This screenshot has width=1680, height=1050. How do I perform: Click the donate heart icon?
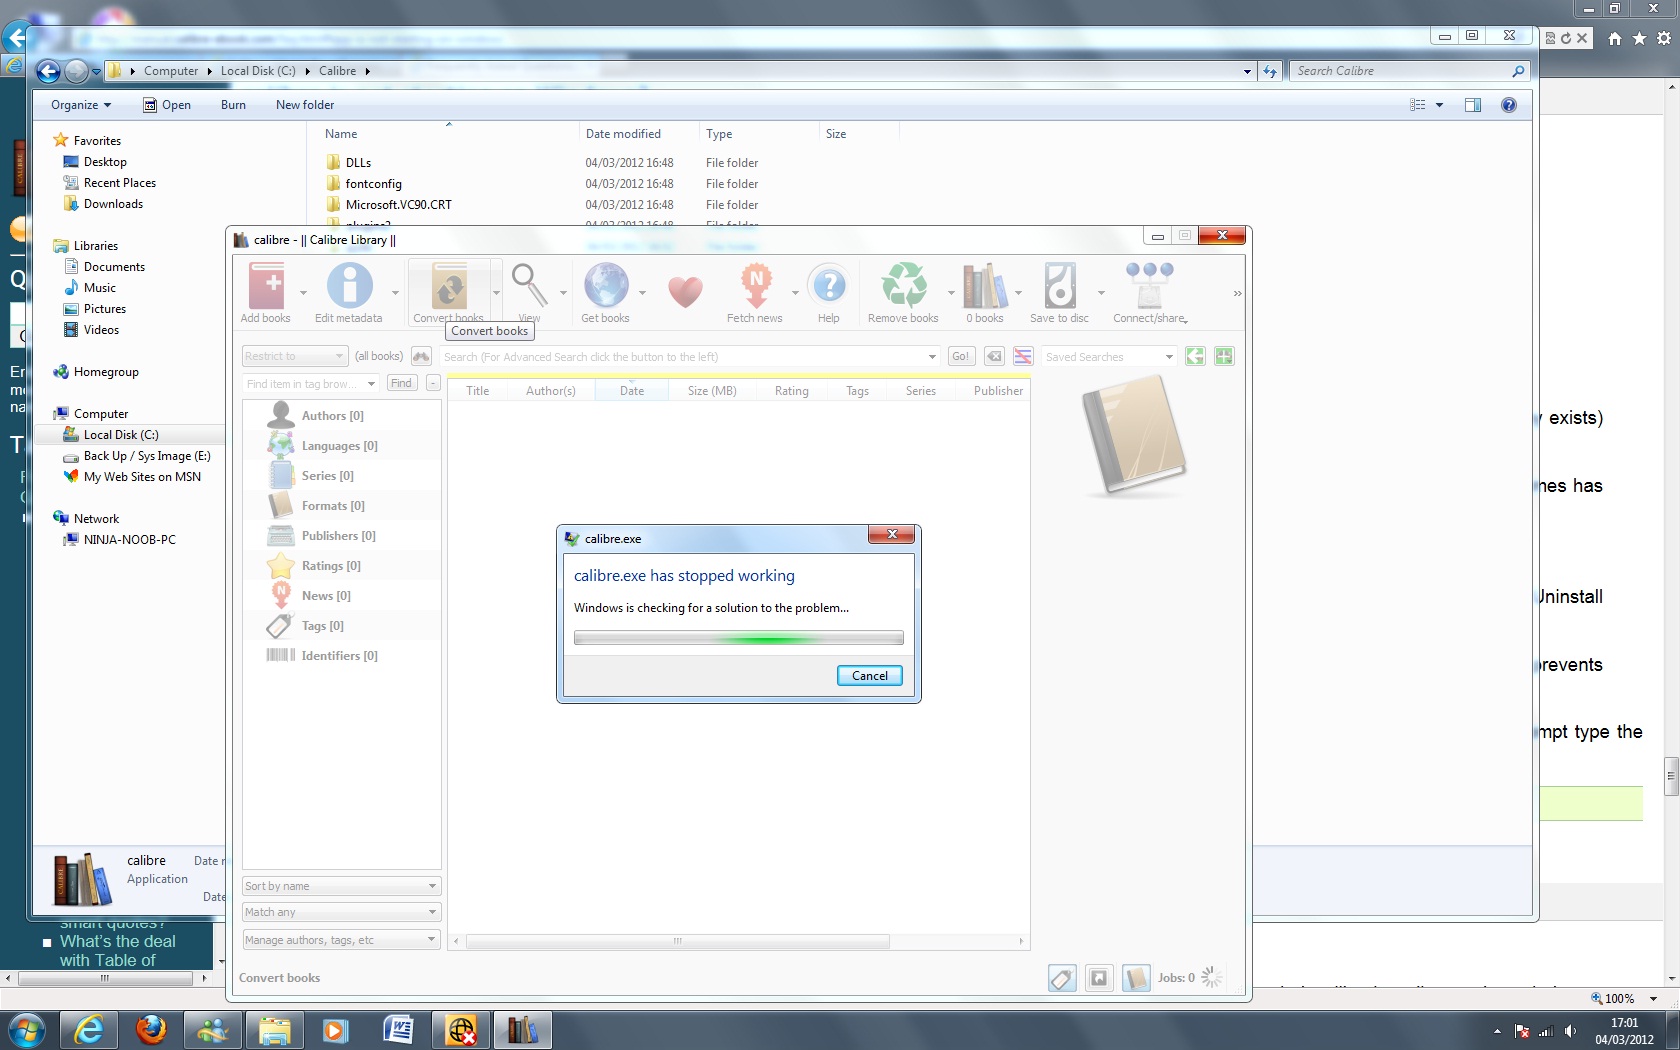click(x=685, y=291)
